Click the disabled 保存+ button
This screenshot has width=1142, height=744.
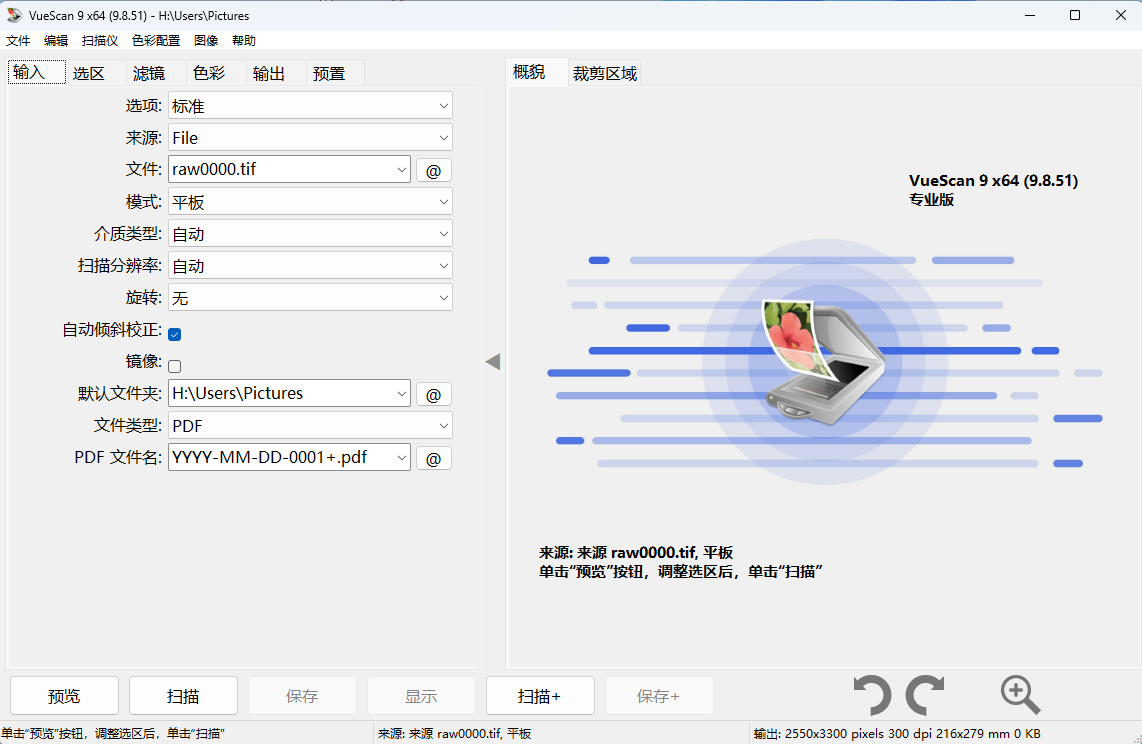coord(659,696)
